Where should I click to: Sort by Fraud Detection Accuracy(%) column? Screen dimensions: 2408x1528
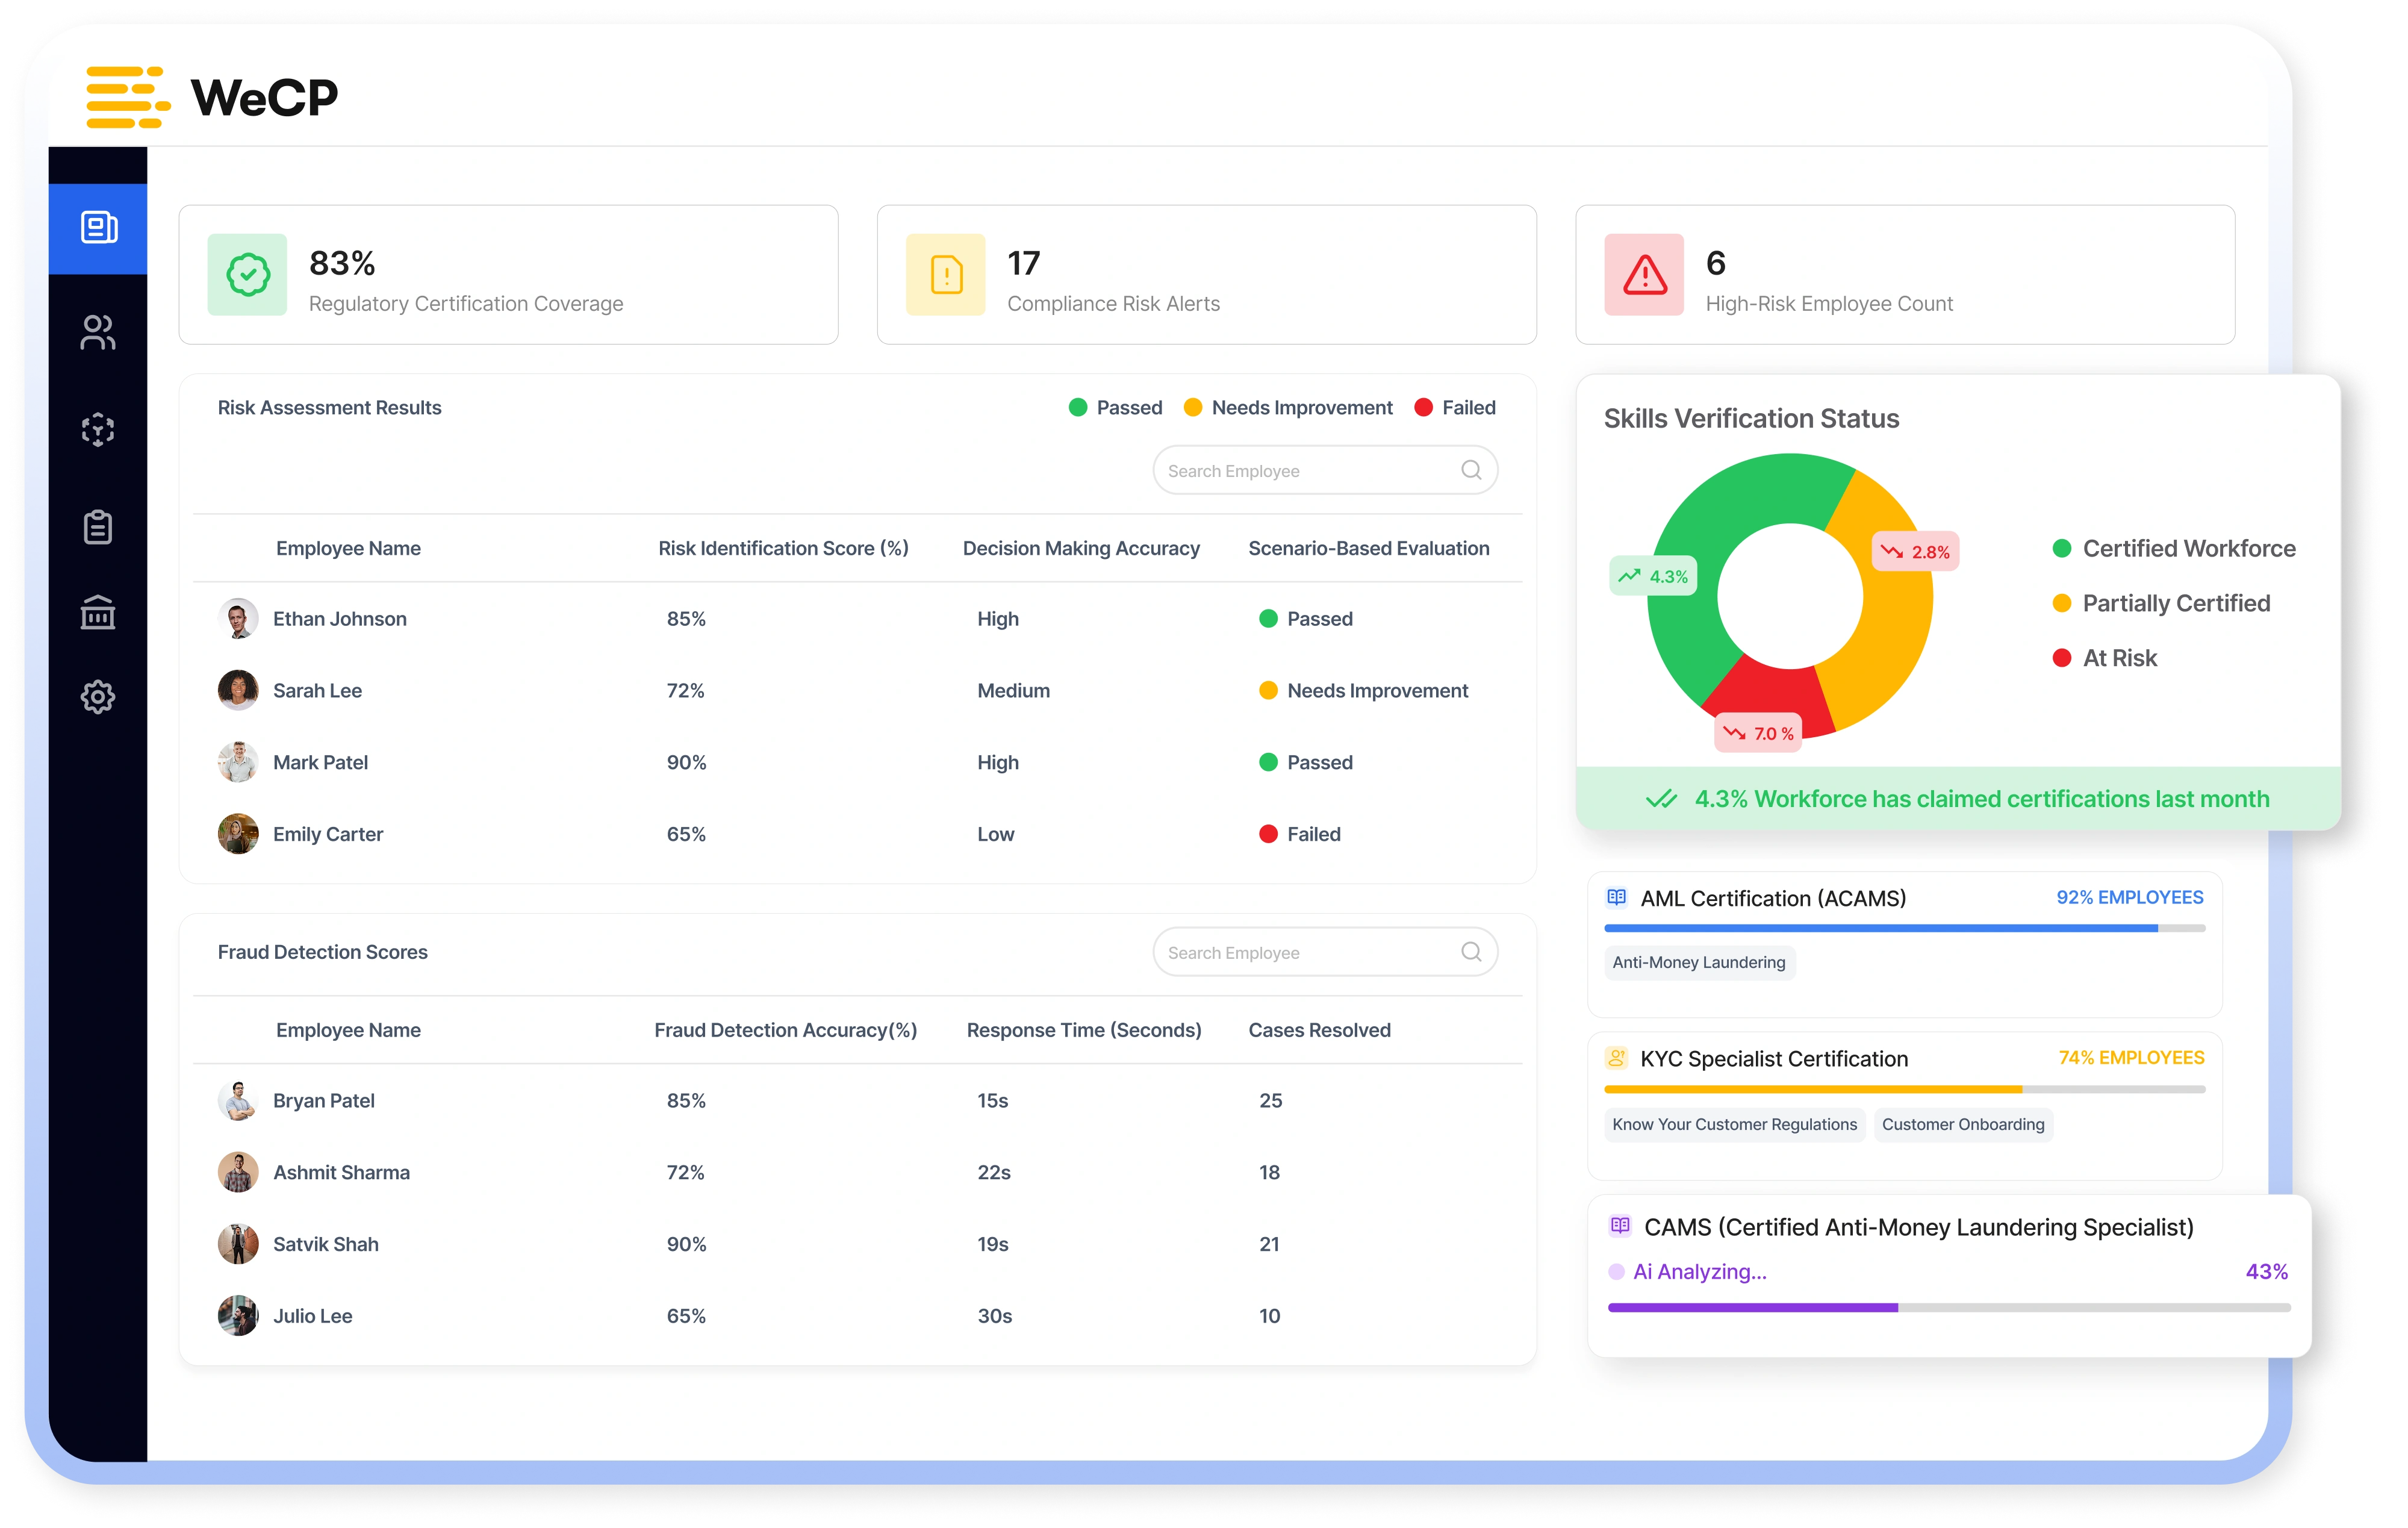pyautogui.click(x=785, y=1030)
